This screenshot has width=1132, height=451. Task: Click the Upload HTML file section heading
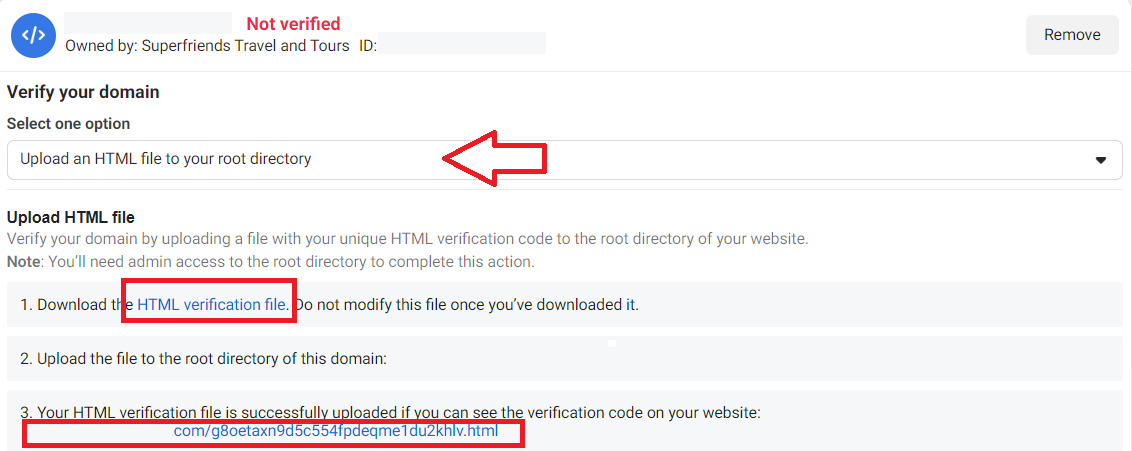[71, 216]
